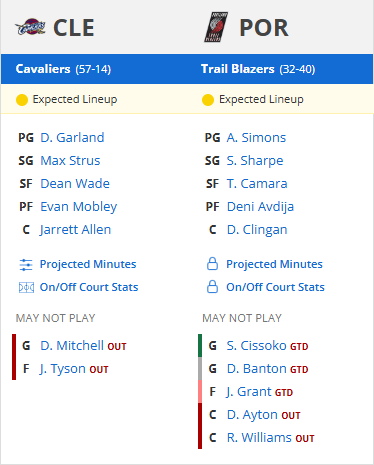374x465 pixels.
Task: View injured player D. Mitchell
Action: (72, 346)
